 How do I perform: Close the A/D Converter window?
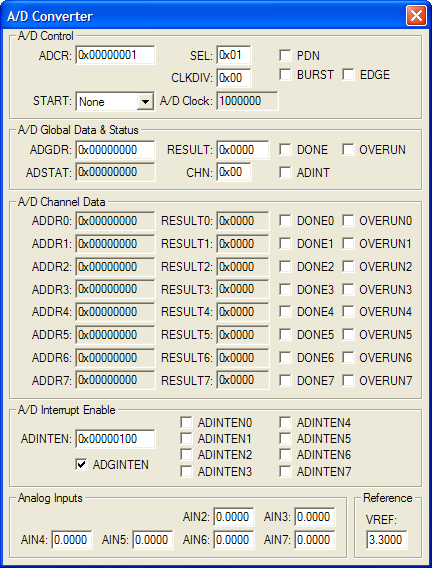point(416,16)
